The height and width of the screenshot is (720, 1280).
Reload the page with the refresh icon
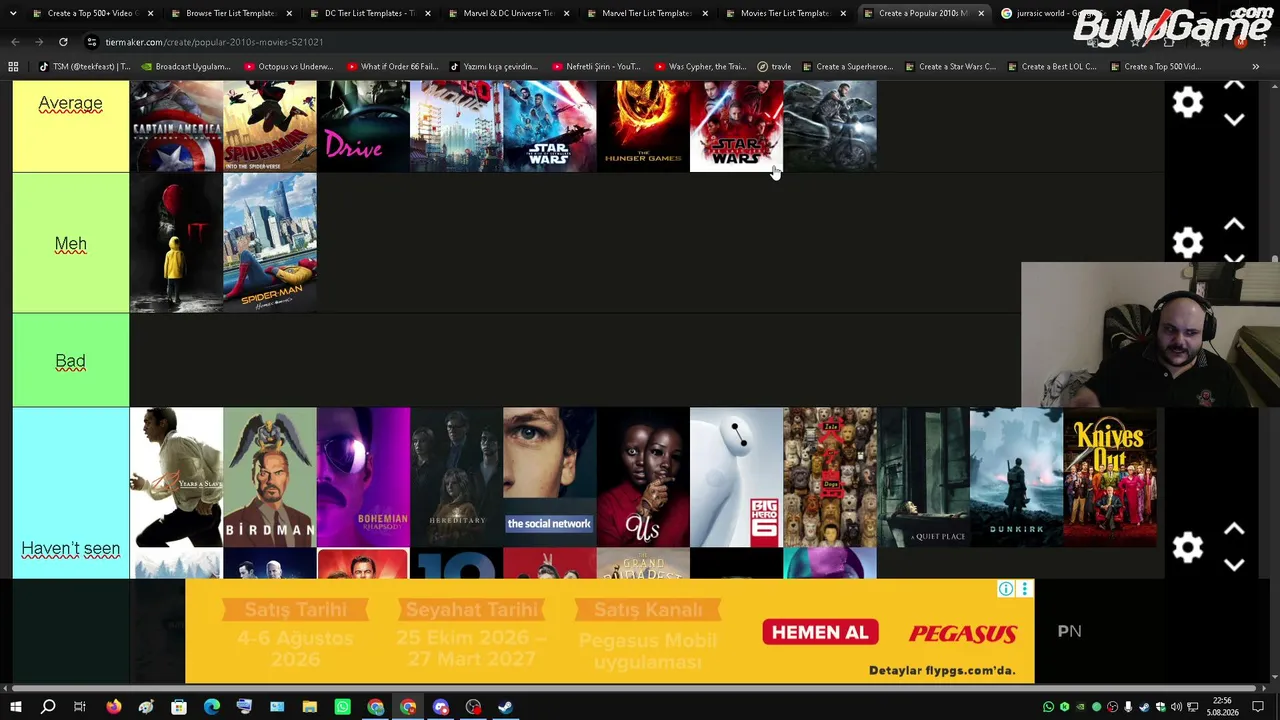tap(63, 42)
